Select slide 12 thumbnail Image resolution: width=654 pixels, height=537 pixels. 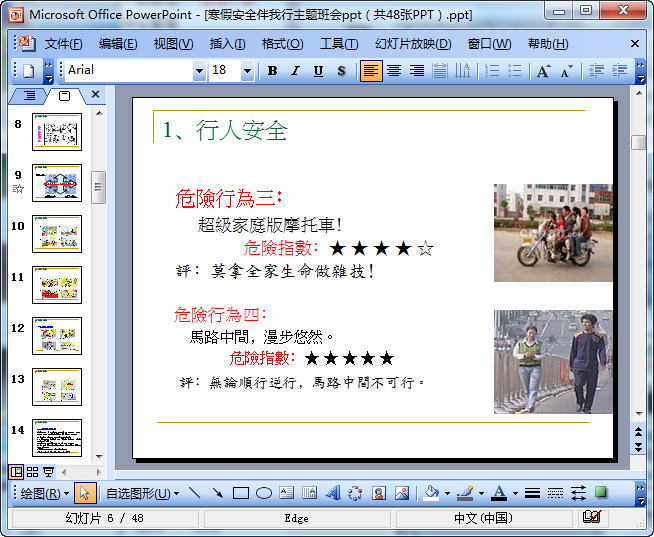pos(57,336)
